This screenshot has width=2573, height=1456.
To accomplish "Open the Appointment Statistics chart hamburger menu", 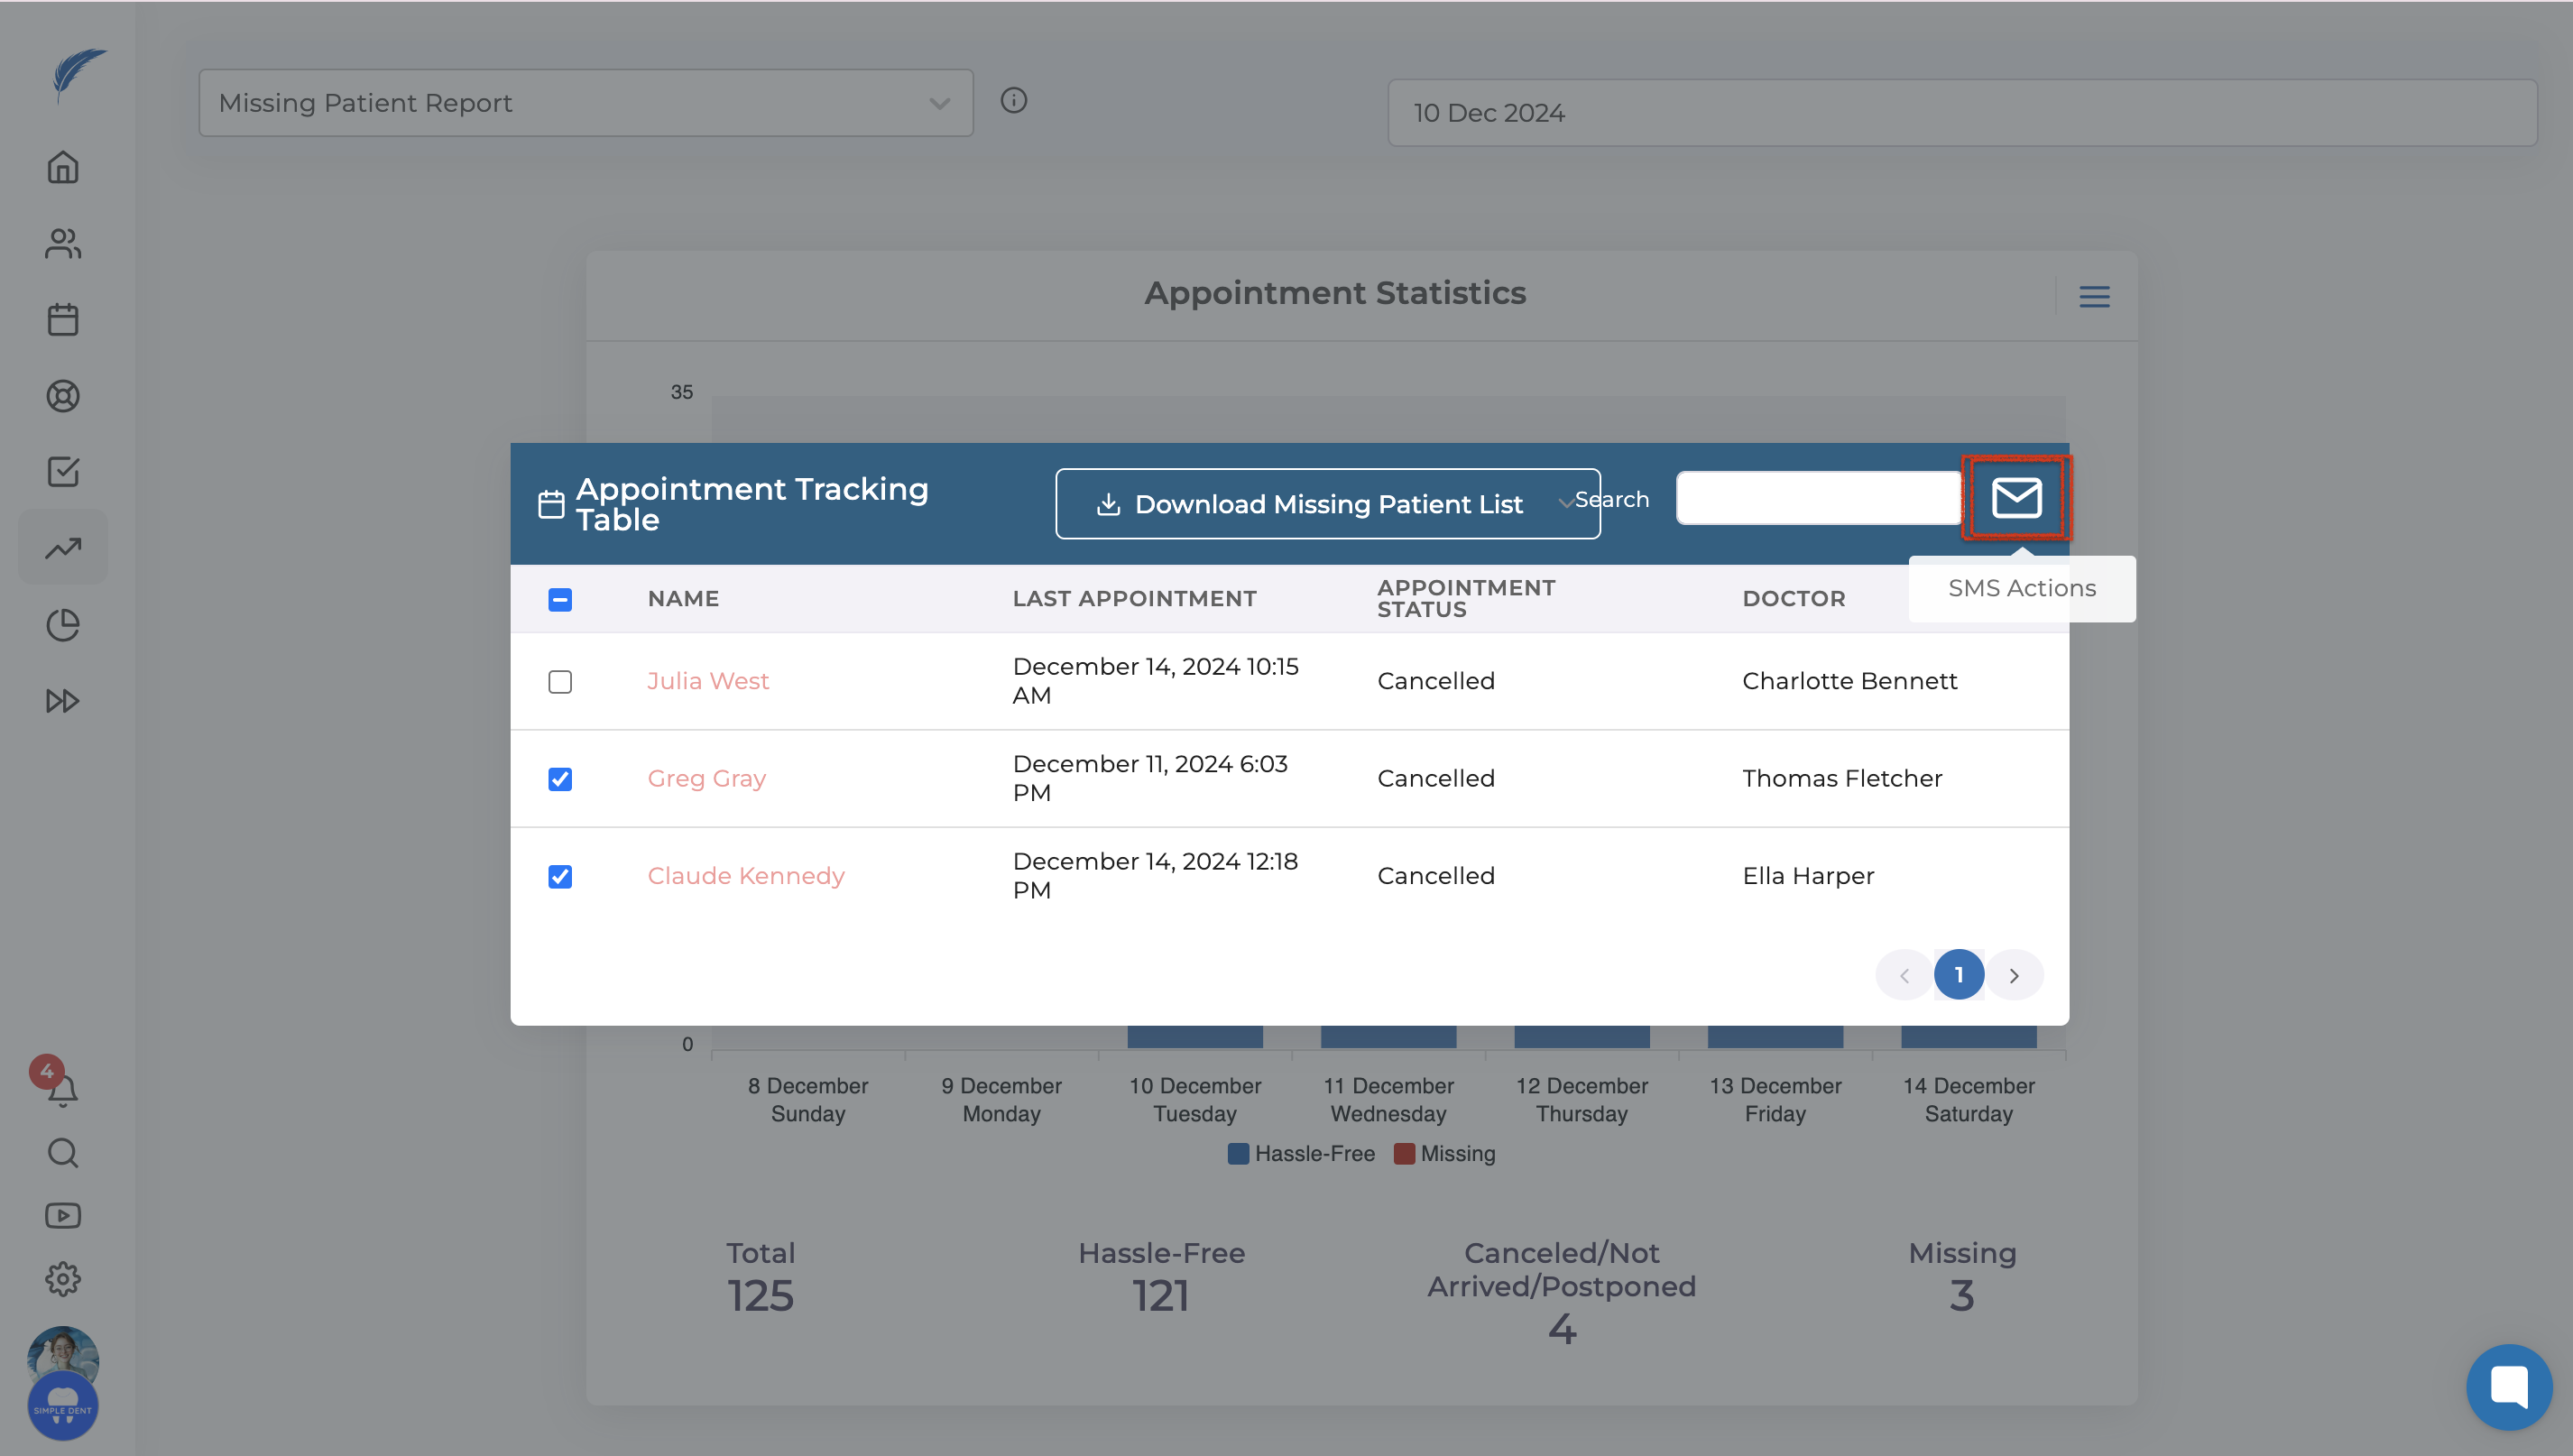I will [2094, 297].
